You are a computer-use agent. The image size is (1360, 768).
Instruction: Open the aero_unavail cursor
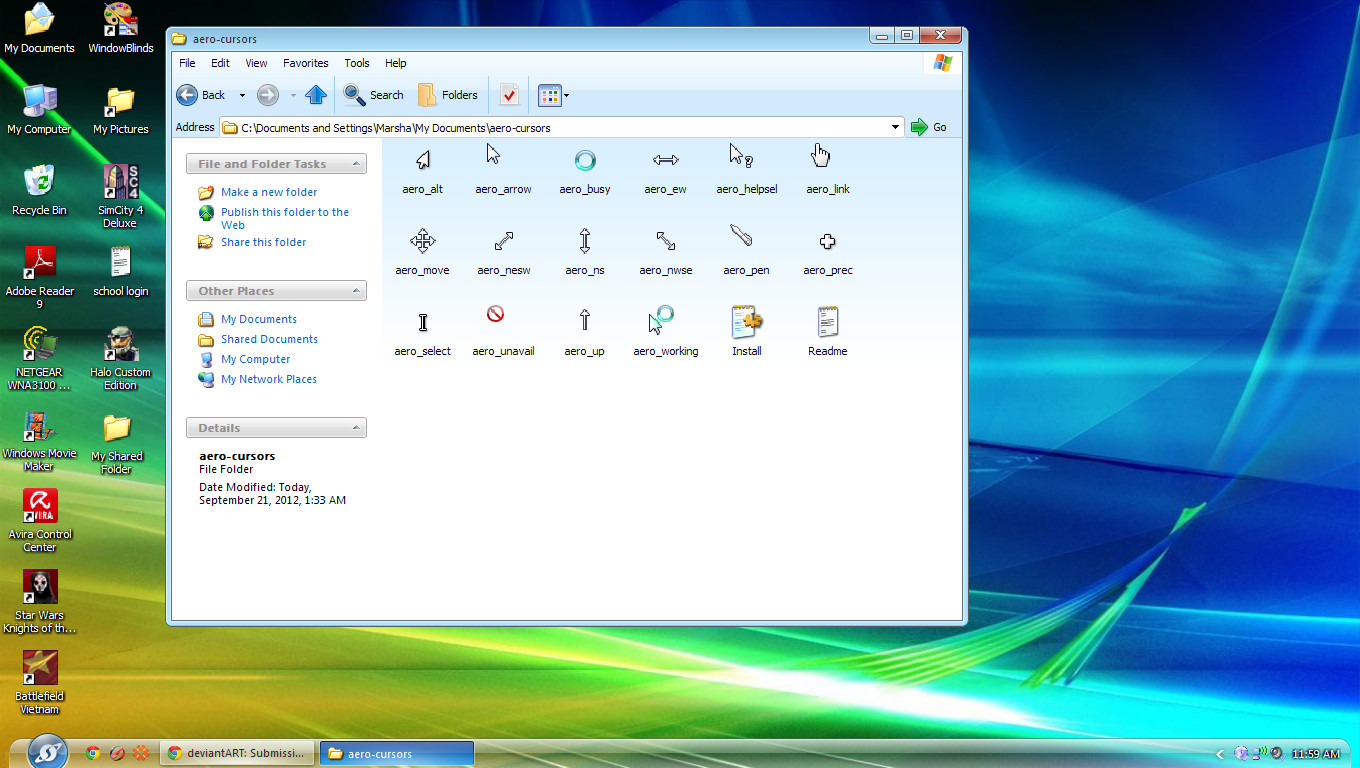(x=495, y=314)
